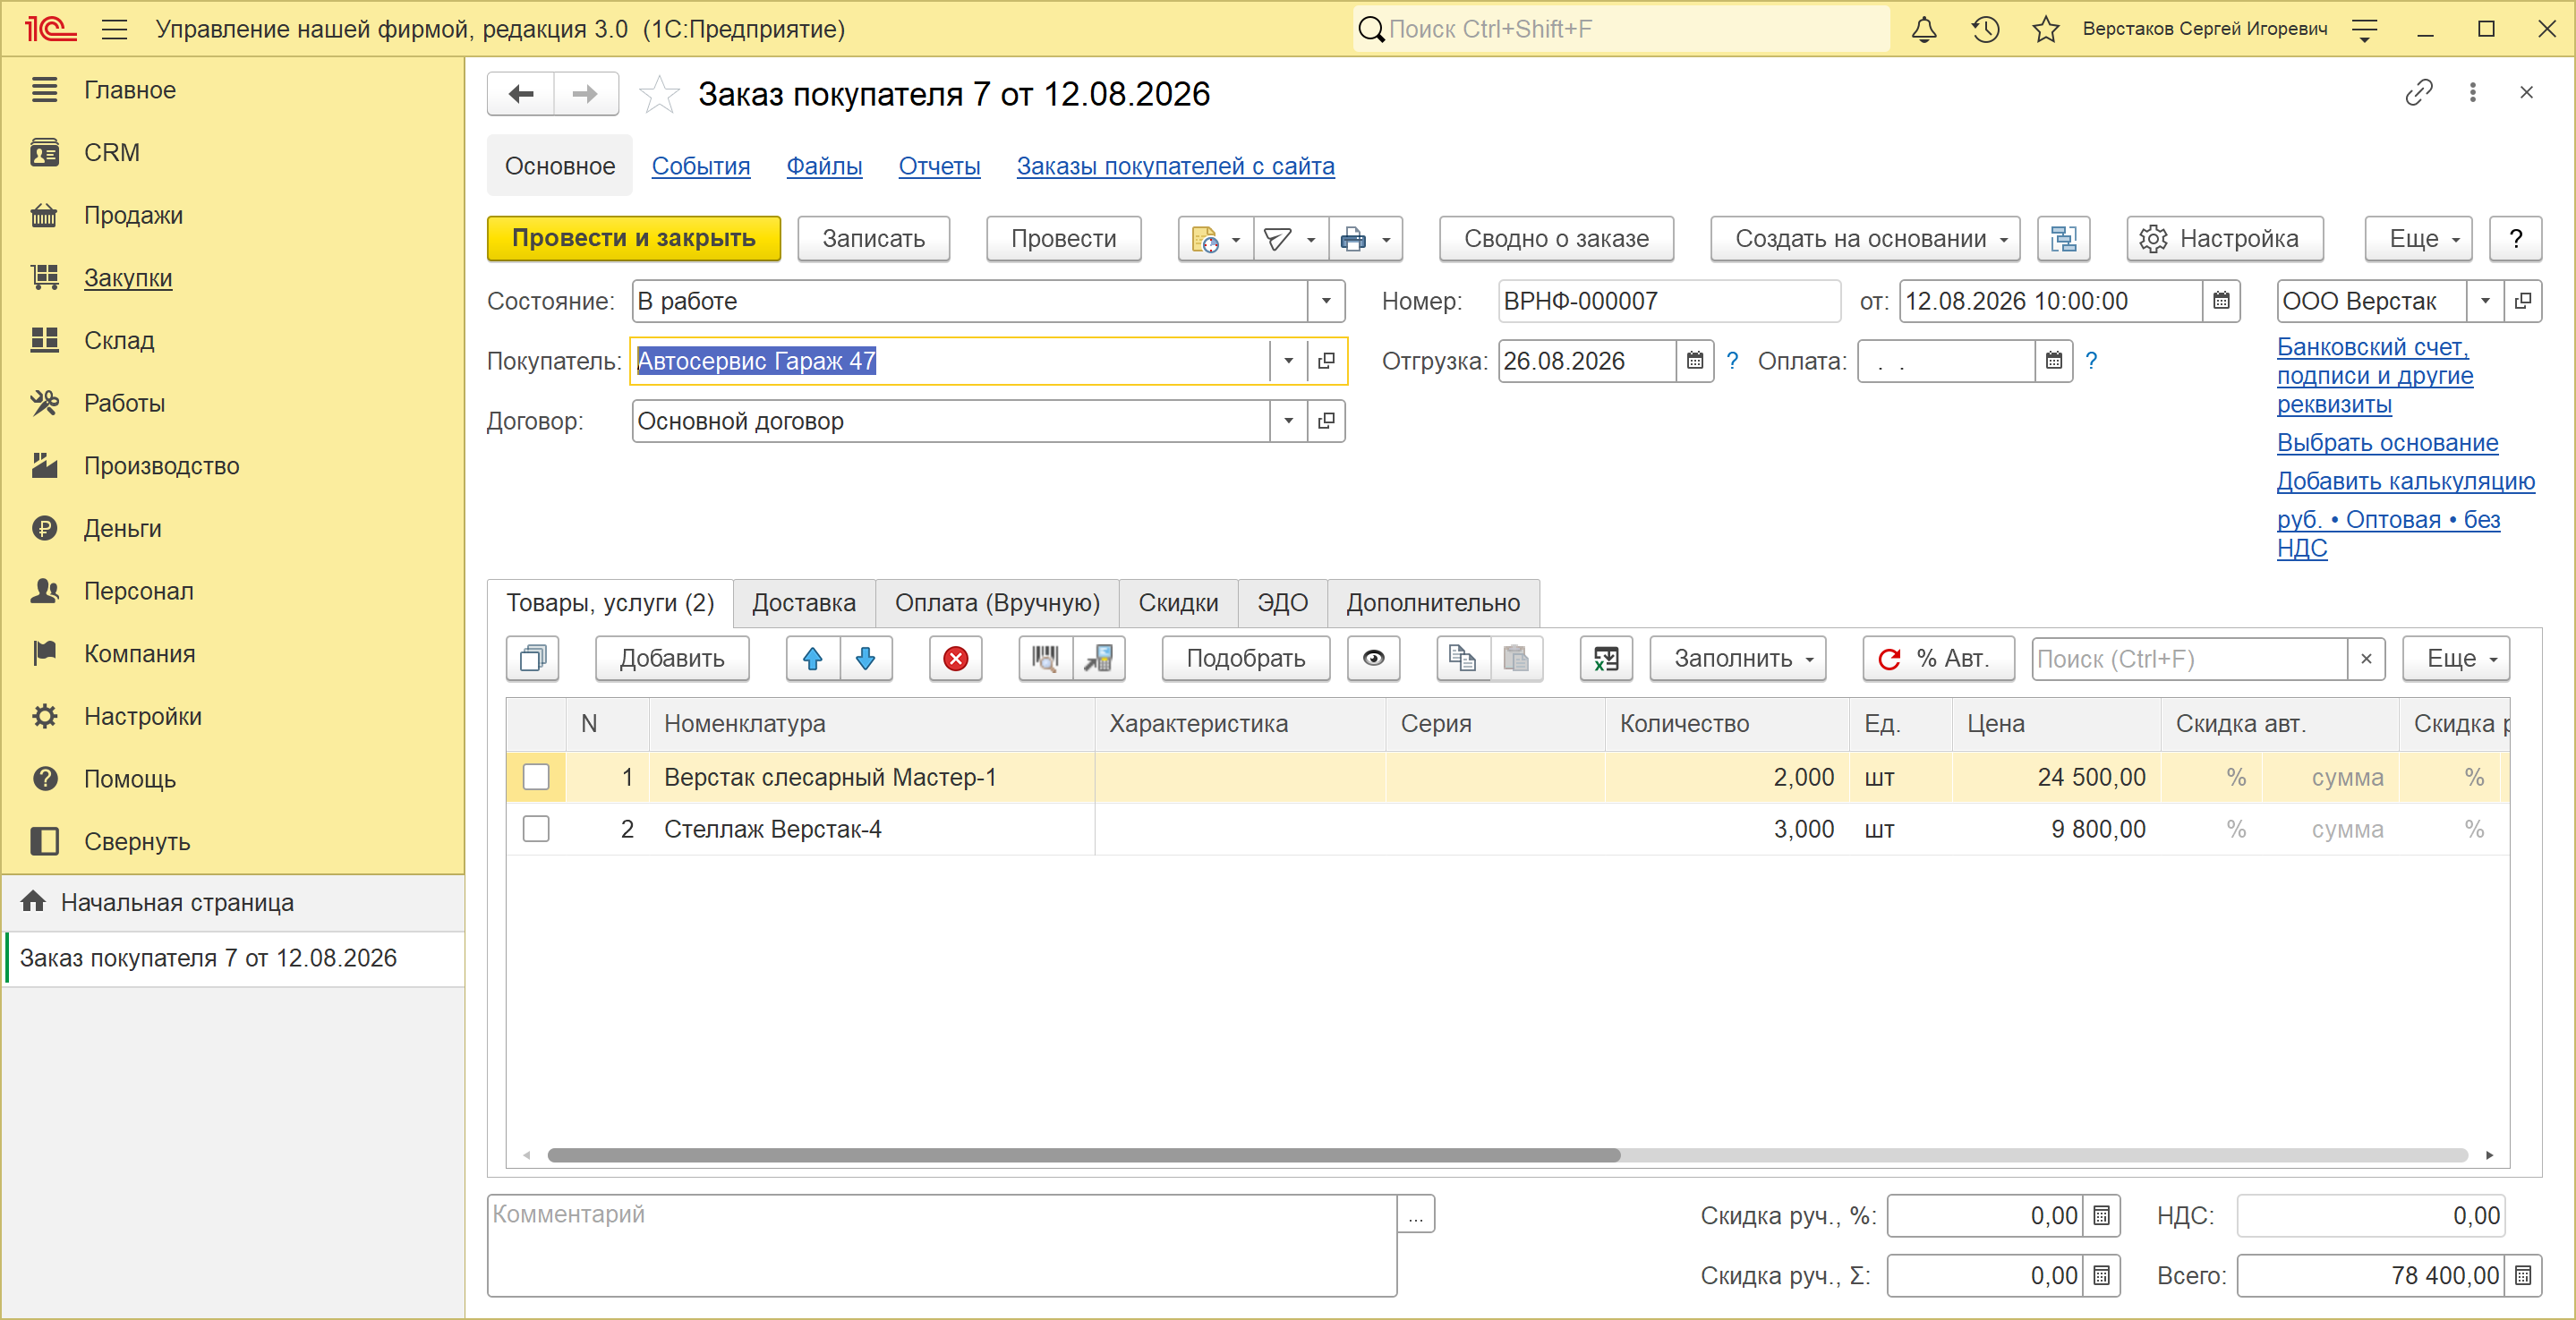Open calendar for order date

coord(2221,301)
